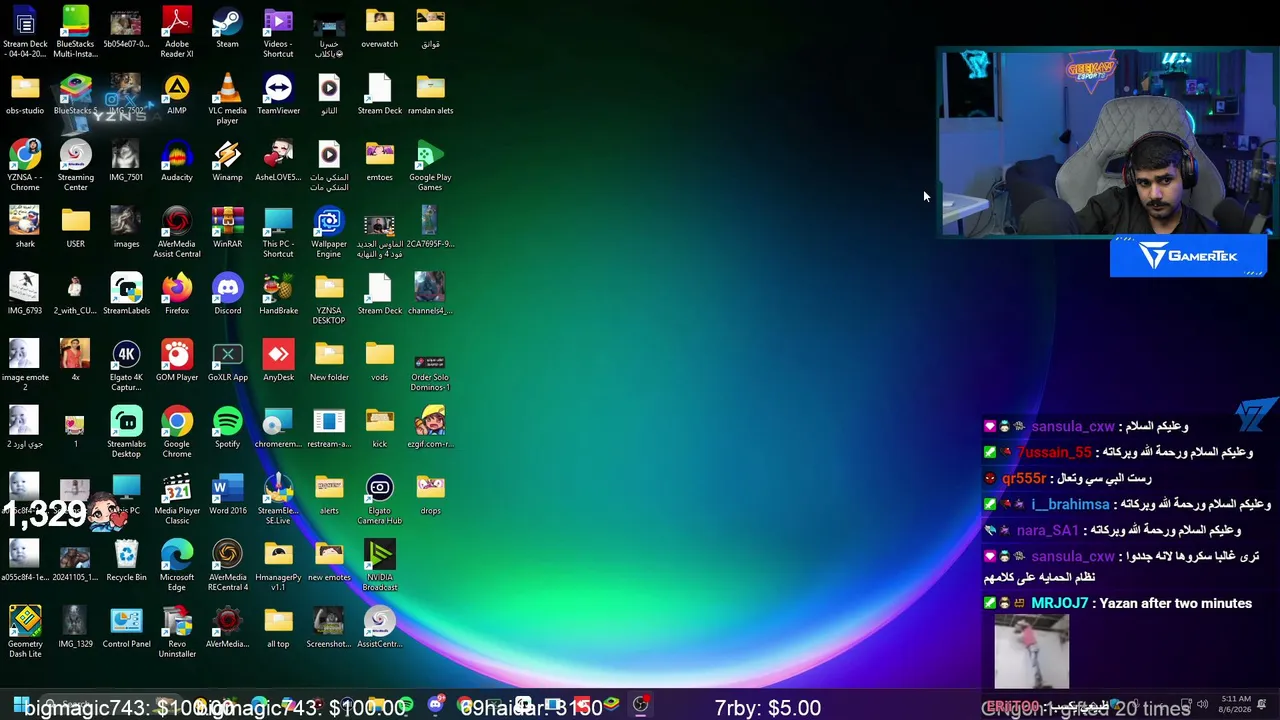Click the obs-studio folder icon

coord(25,94)
